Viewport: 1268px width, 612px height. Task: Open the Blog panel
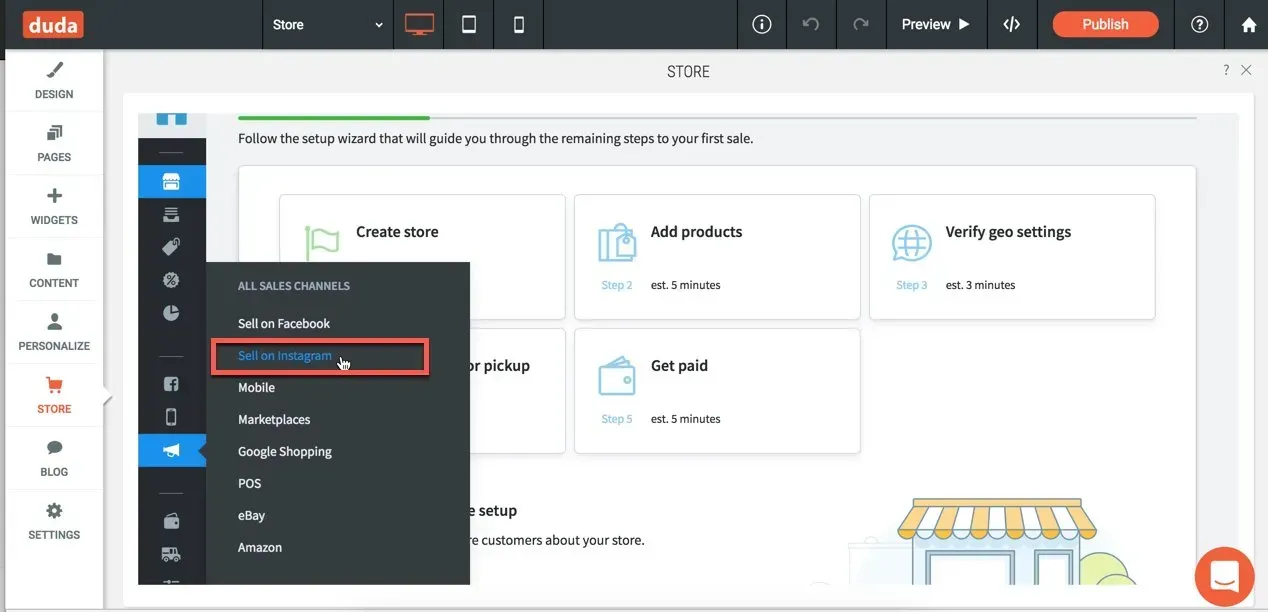54,459
